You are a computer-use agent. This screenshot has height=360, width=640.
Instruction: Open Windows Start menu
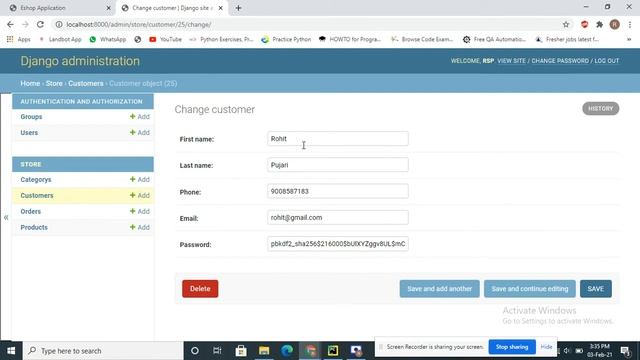pos(11,351)
